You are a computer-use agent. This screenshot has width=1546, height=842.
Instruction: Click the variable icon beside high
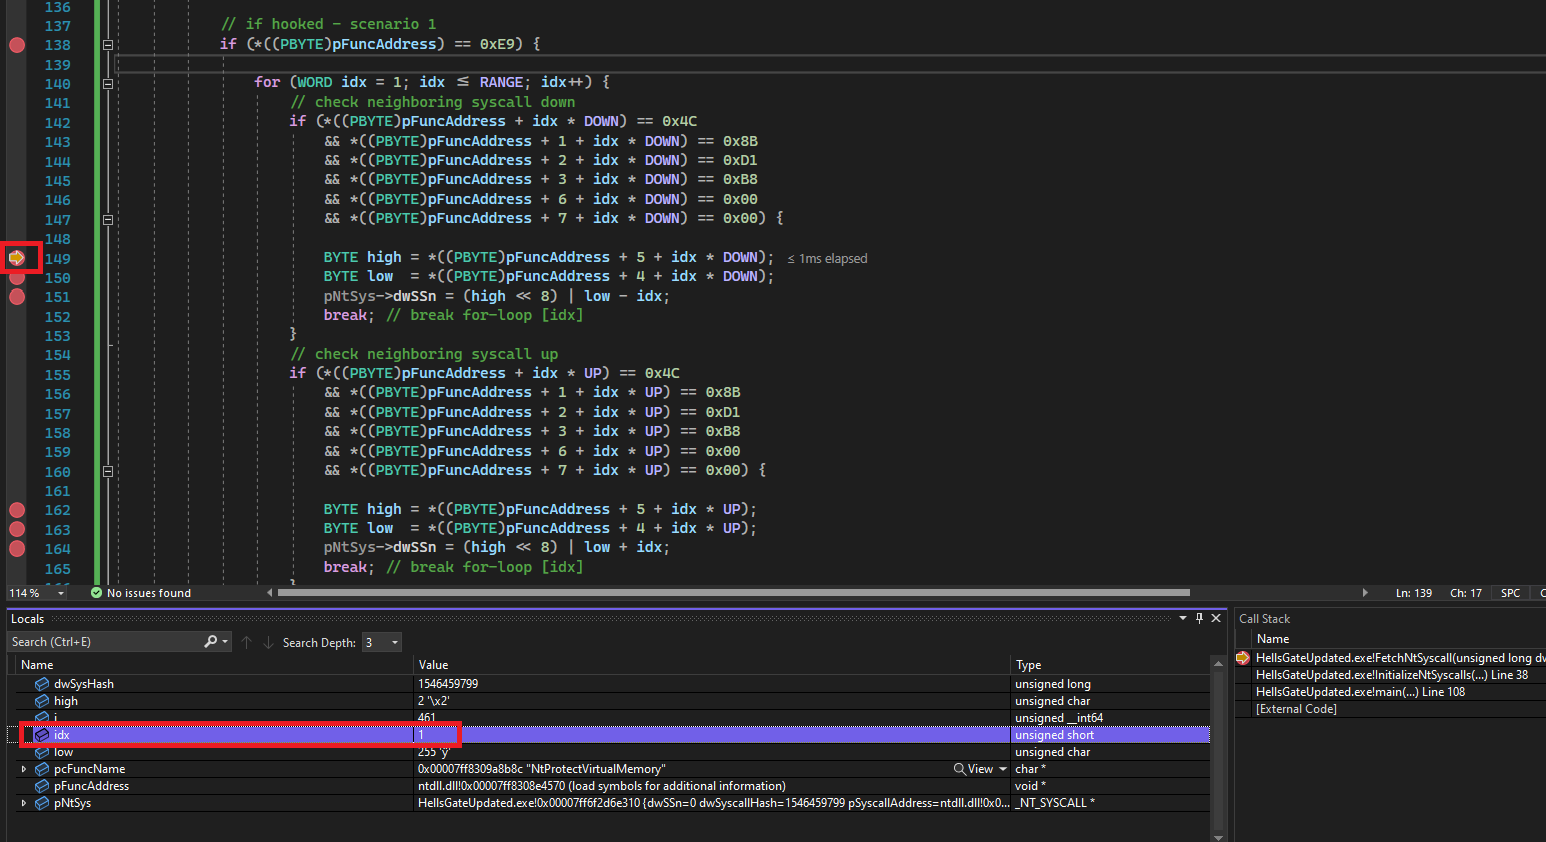(42, 701)
